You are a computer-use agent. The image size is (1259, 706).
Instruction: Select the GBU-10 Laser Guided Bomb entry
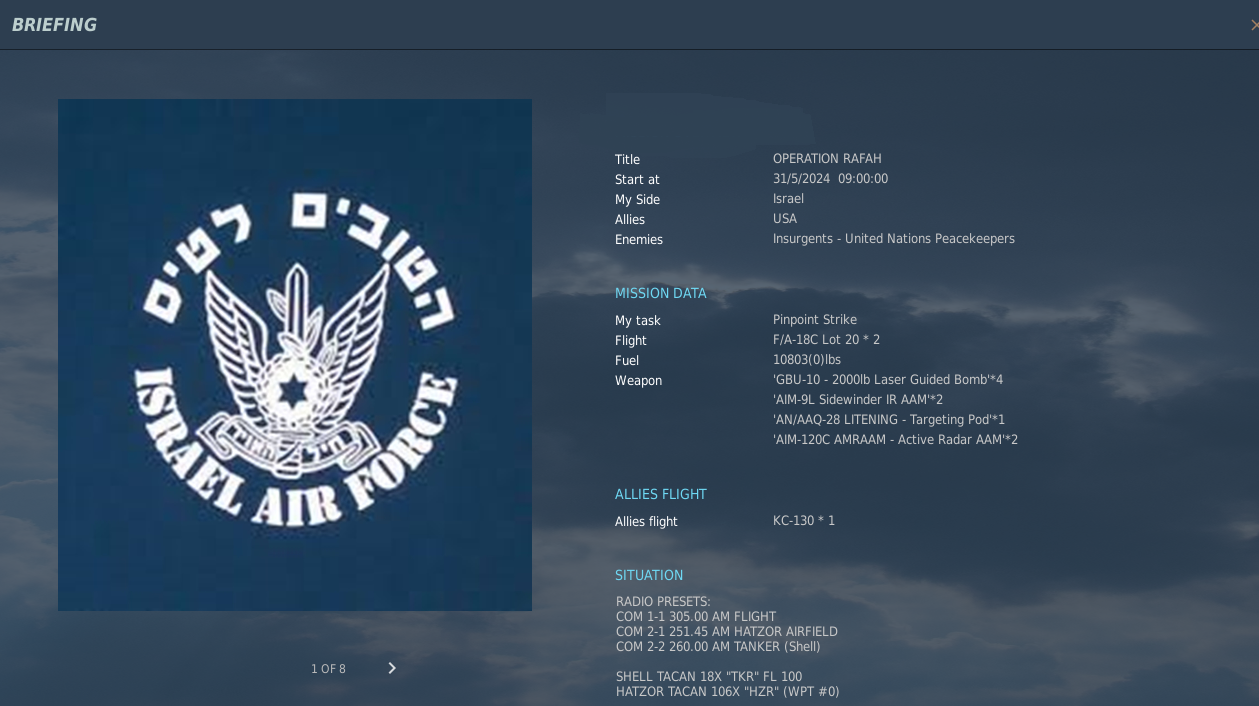point(887,380)
